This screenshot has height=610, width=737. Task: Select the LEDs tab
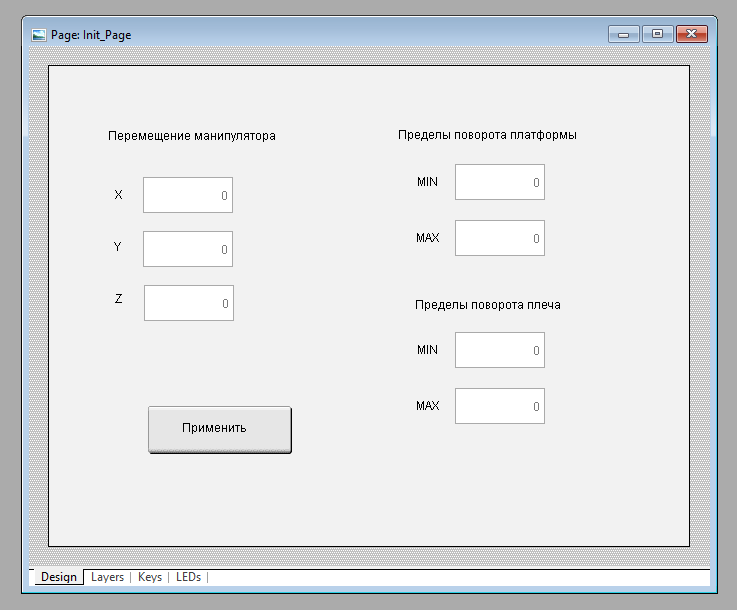(x=188, y=577)
